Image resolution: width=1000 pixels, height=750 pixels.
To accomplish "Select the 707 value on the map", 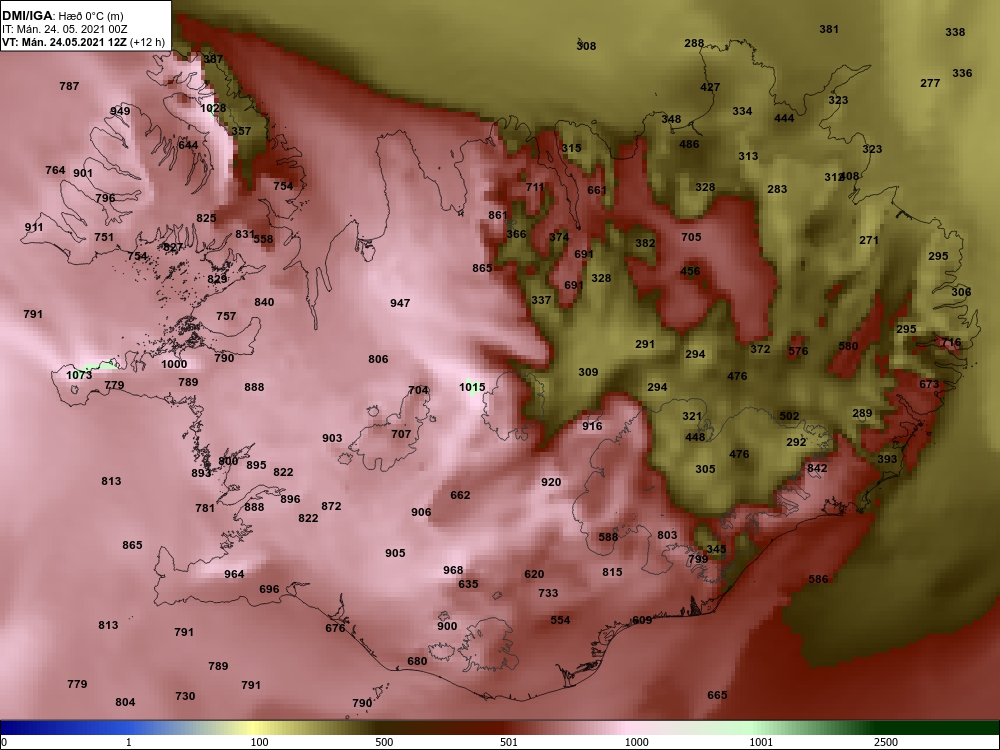I will (401, 434).
